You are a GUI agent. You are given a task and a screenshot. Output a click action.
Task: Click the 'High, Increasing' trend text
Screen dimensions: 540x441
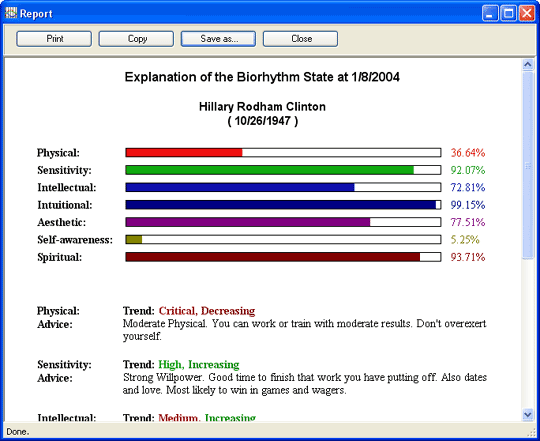point(199,365)
